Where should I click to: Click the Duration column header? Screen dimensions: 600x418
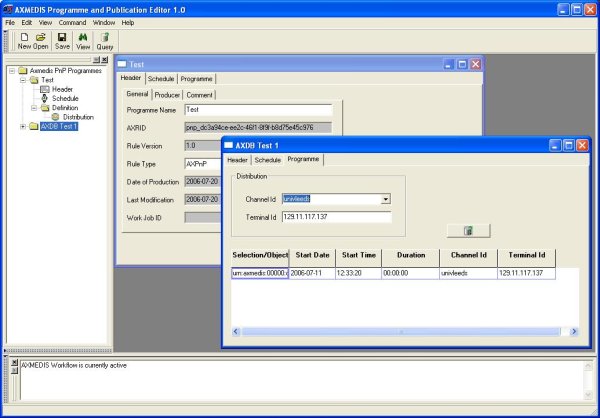tap(411, 255)
